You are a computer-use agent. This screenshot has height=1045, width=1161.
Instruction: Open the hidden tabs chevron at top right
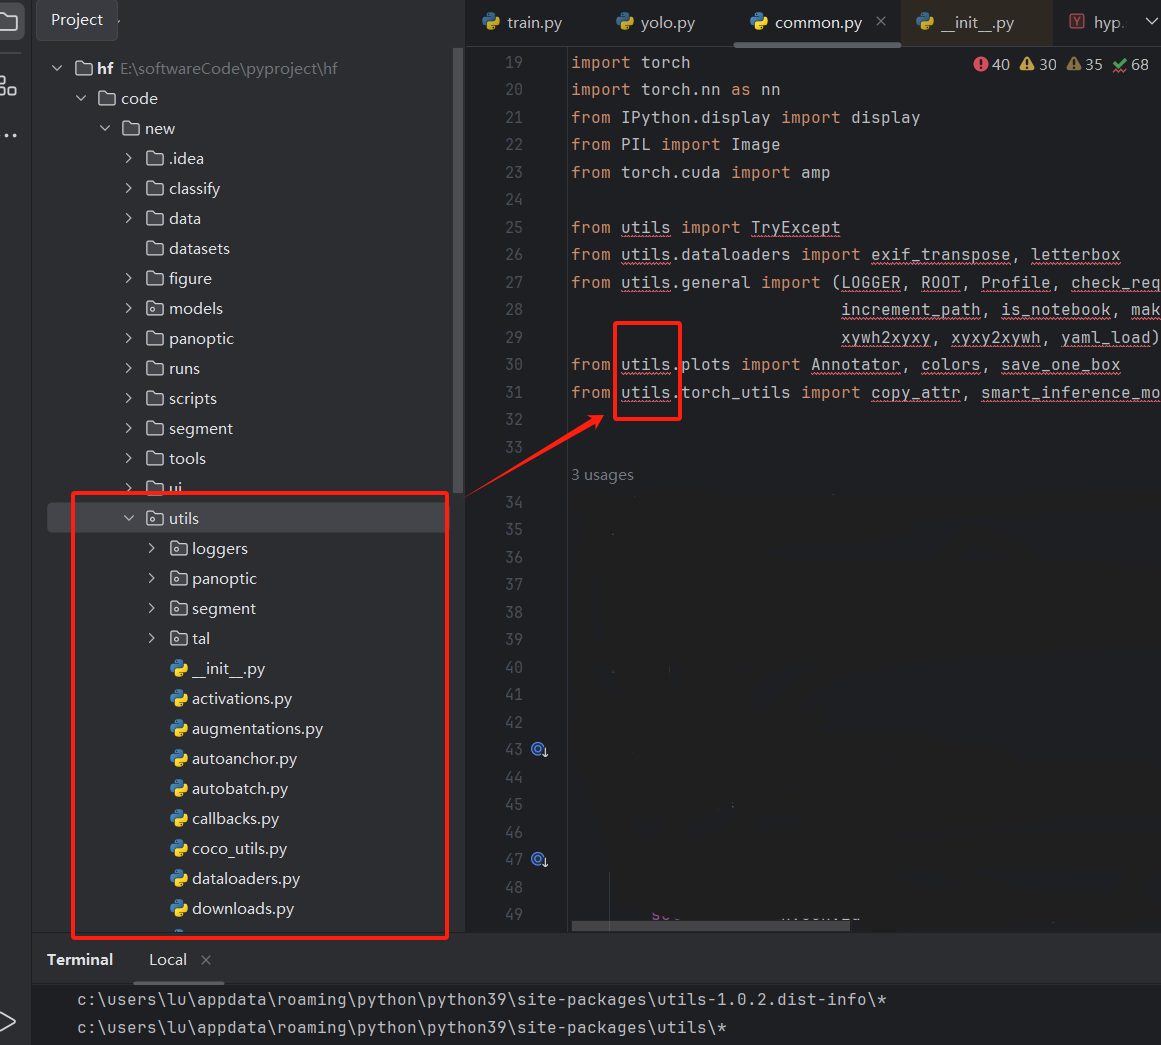pyautogui.click(x=1150, y=21)
